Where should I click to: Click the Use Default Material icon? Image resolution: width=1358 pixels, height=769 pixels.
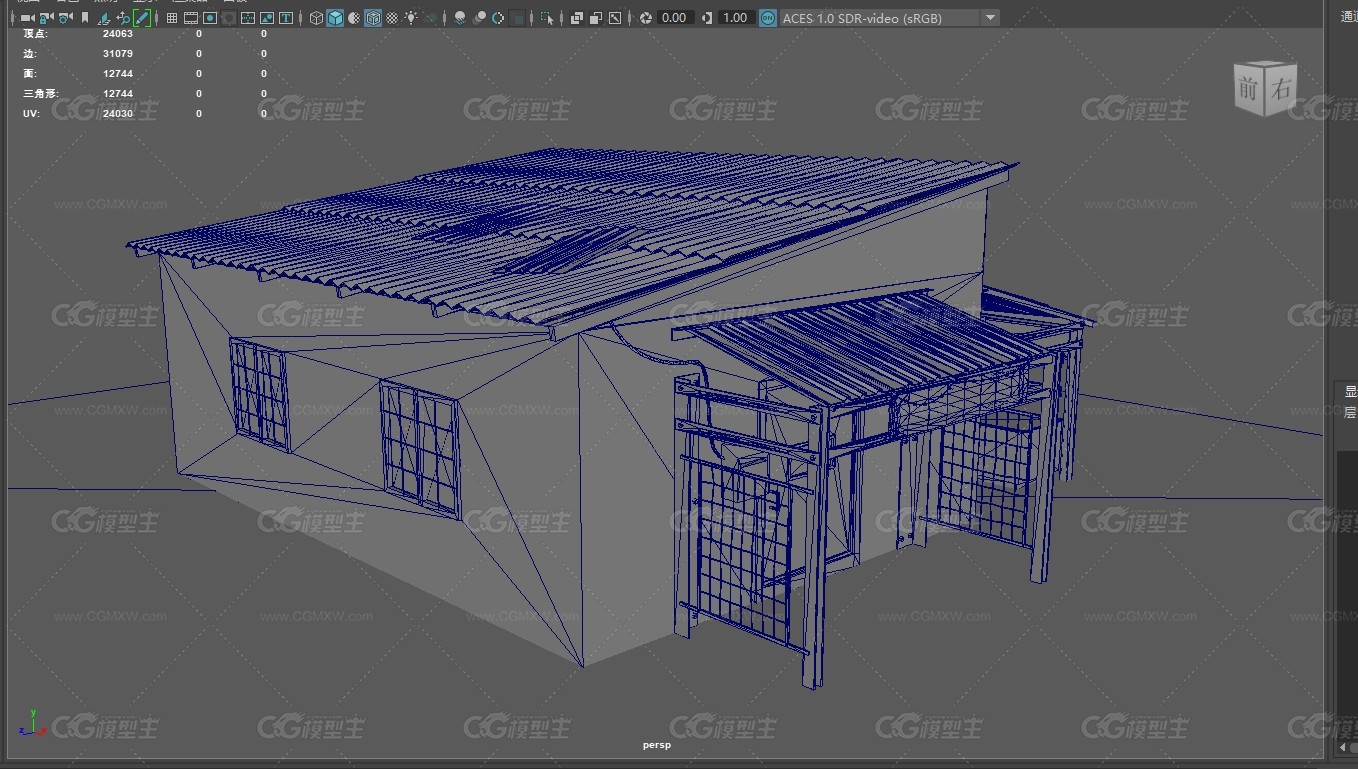(354, 18)
